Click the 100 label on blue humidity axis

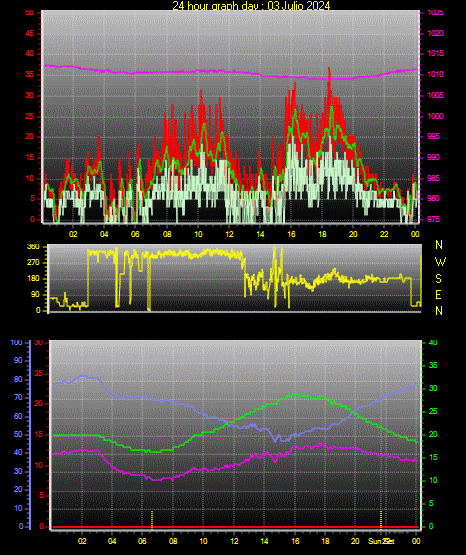click(17, 343)
